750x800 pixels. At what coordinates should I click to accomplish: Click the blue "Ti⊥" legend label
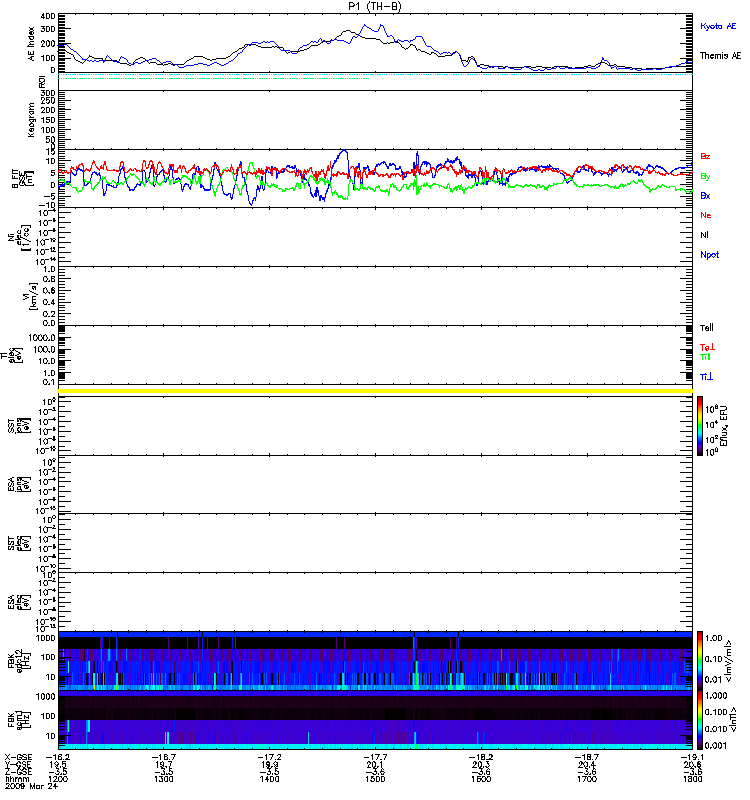[x=706, y=377]
